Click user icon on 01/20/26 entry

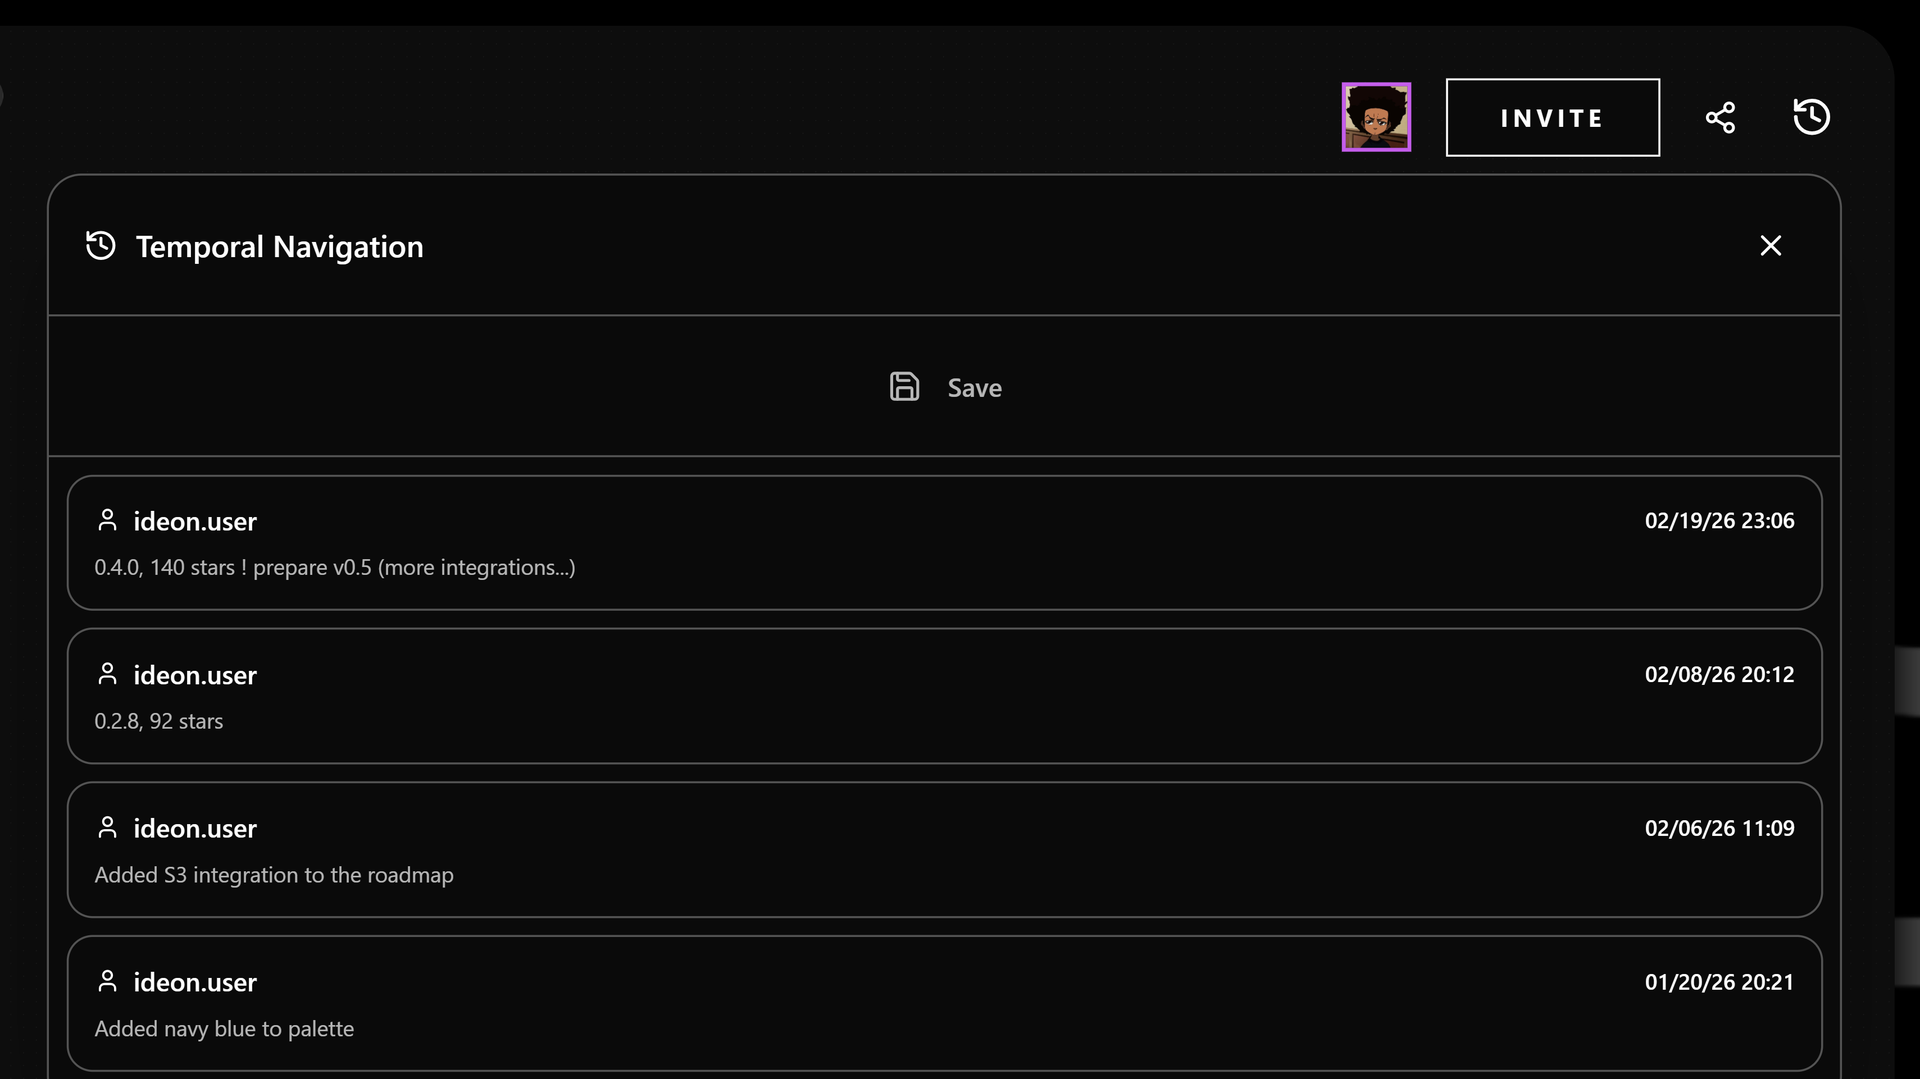pos(107,981)
